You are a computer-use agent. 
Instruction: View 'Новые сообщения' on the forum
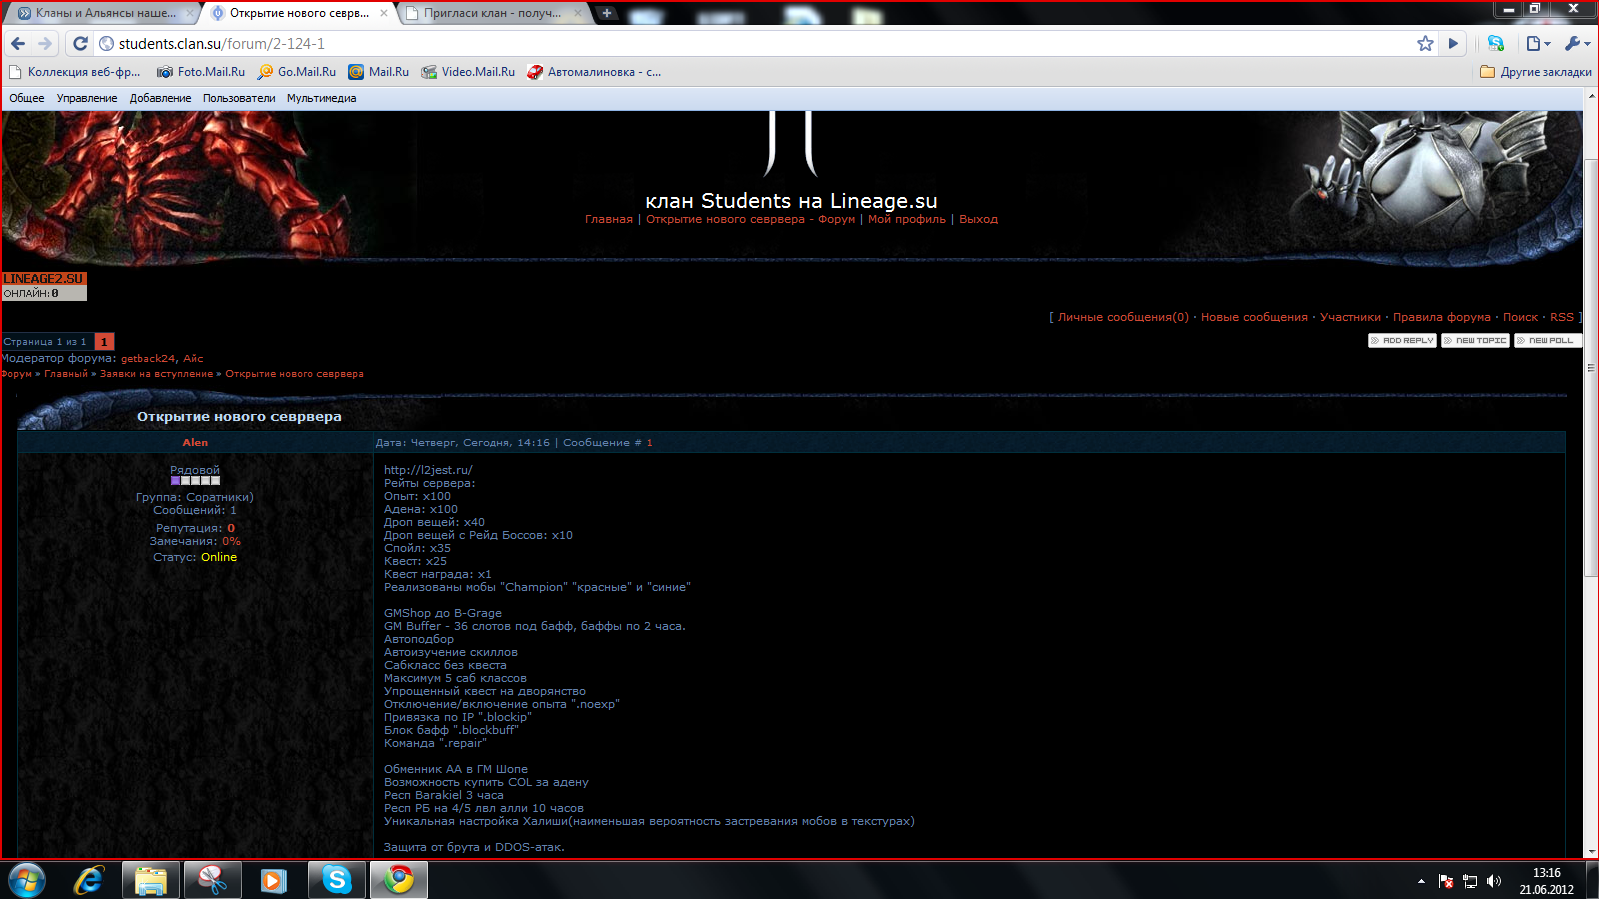(x=1254, y=317)
